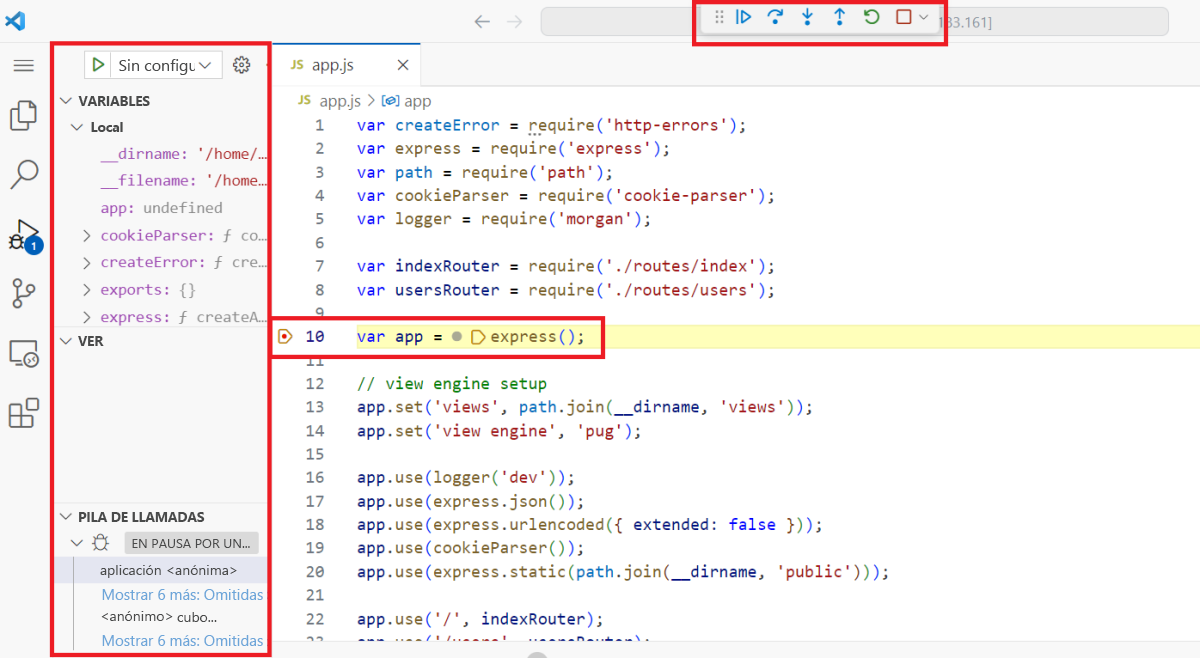This screenshot has height=658, width=1200.
Task: Open the Explorer view icon
Action: coord(23,116)
